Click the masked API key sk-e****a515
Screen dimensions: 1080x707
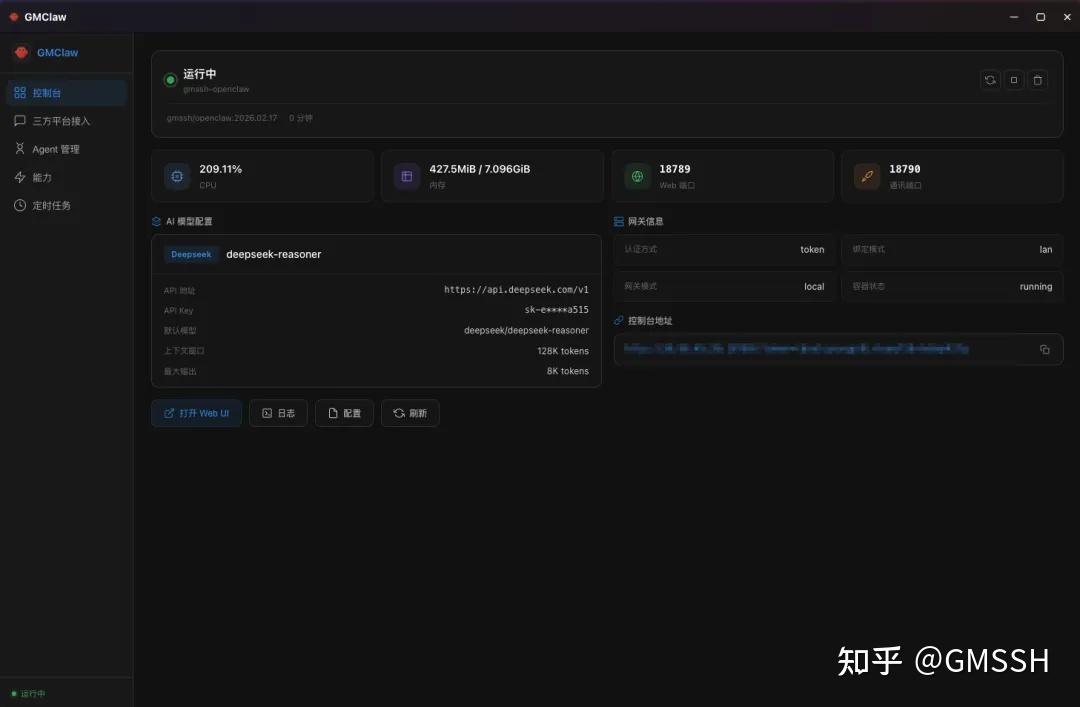click(x=557, y=310)
